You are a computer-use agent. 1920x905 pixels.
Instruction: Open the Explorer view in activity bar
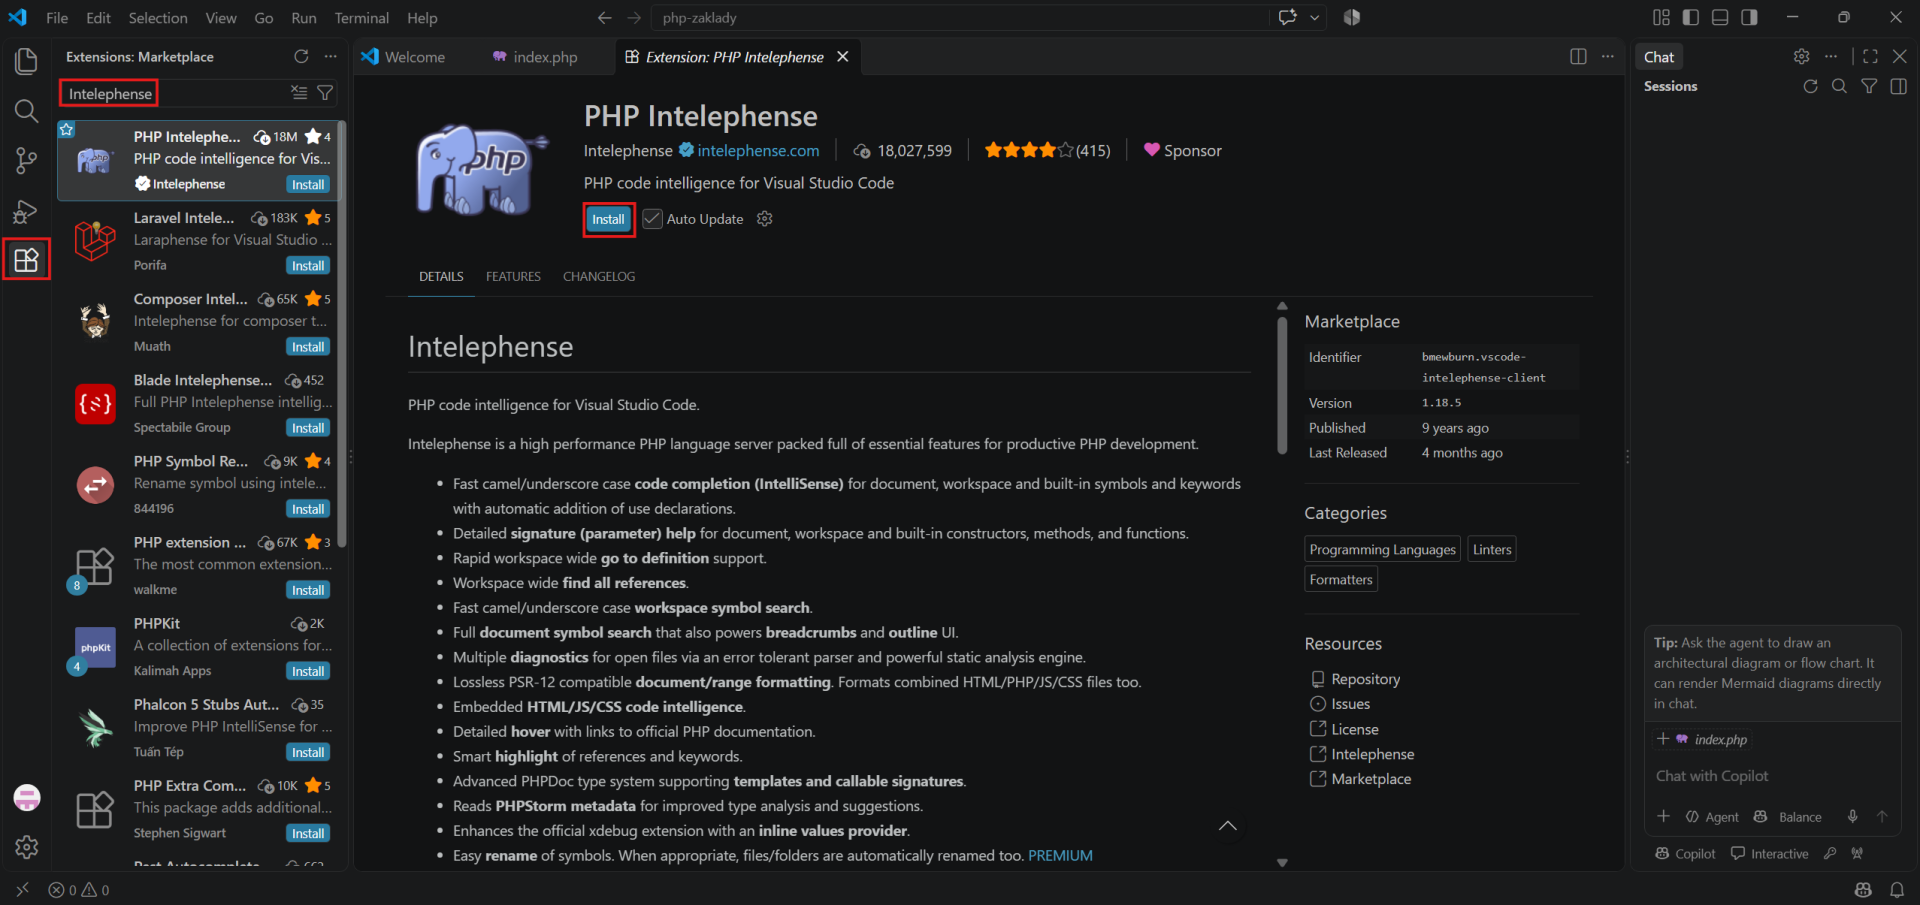point(26,61)
